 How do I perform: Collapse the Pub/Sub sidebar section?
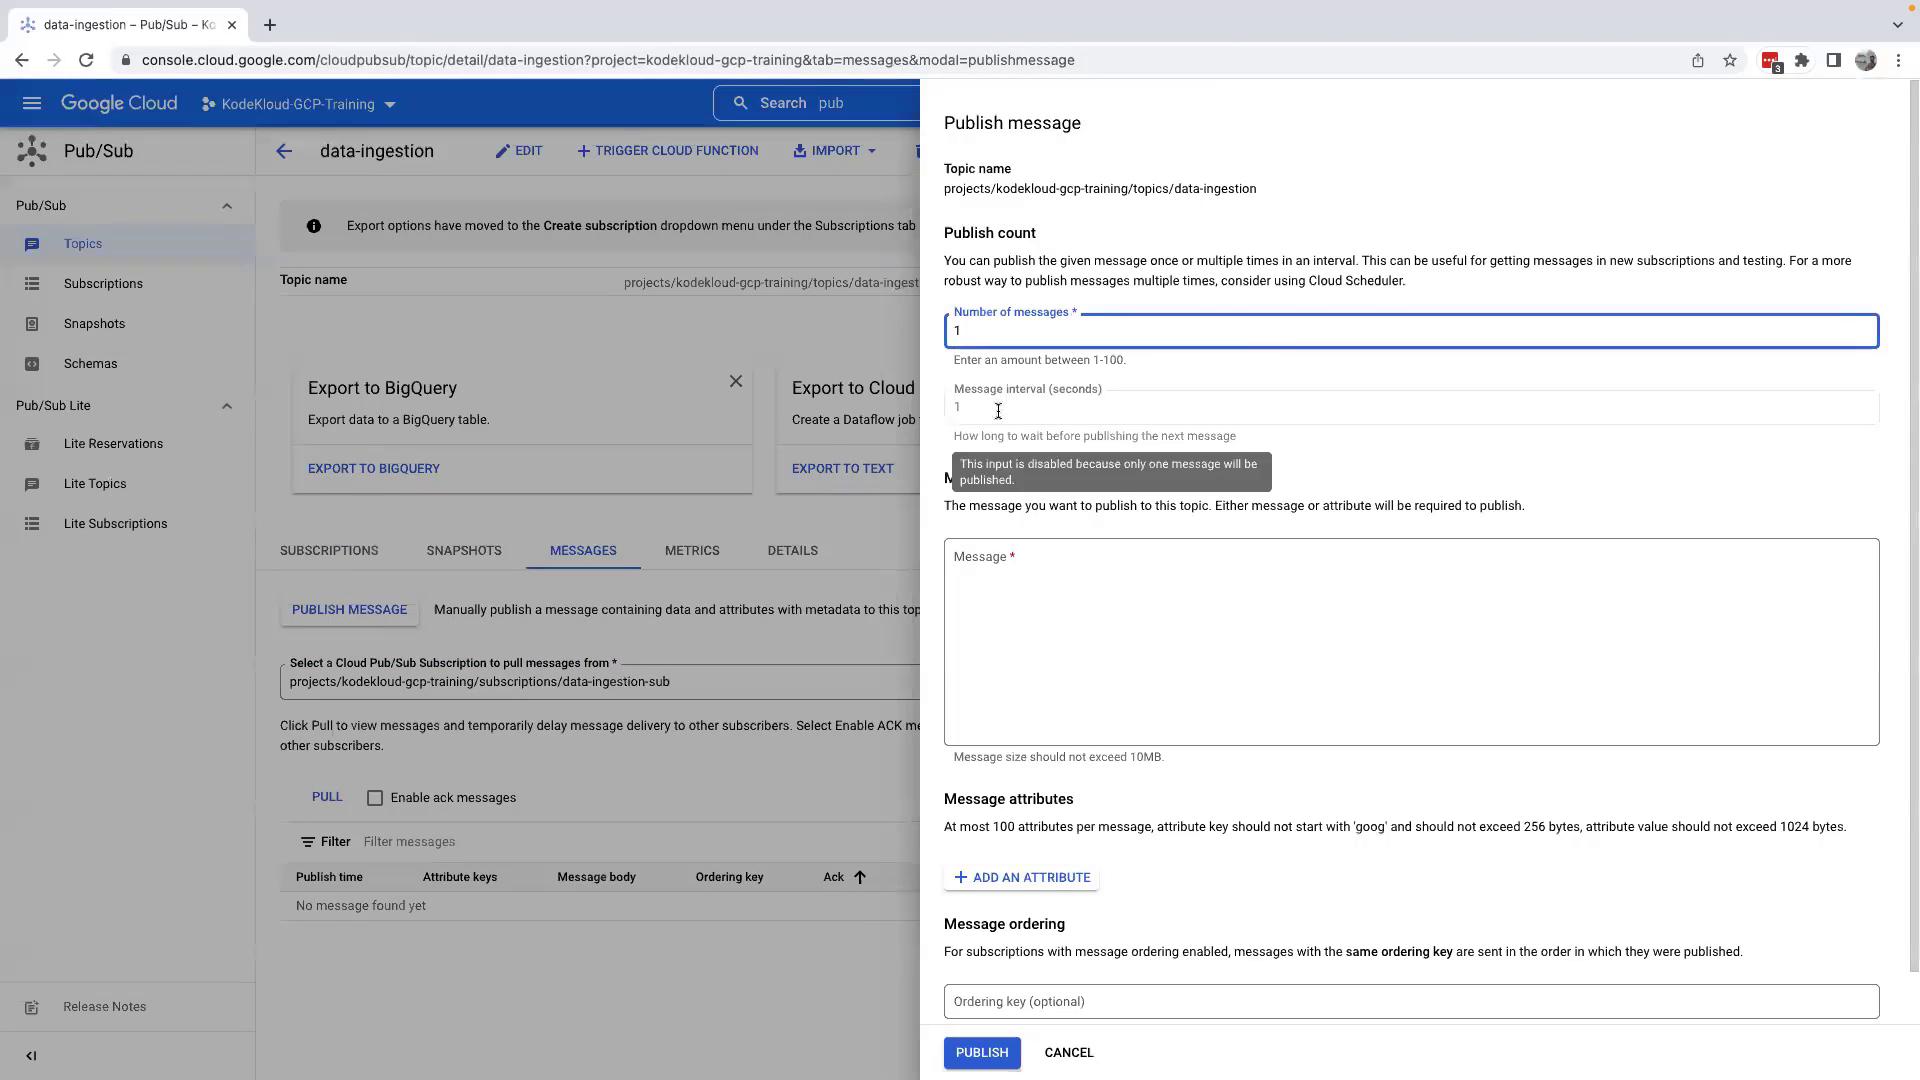tap(227, 206)
